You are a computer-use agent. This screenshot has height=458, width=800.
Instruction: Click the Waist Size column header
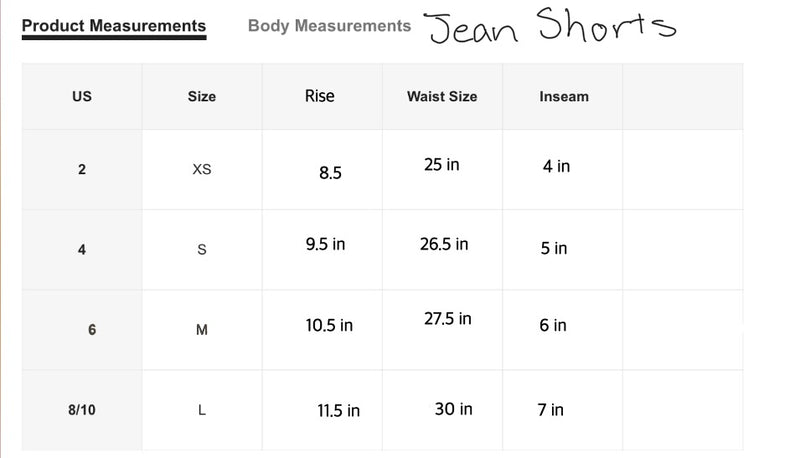(x=442, y=96)
